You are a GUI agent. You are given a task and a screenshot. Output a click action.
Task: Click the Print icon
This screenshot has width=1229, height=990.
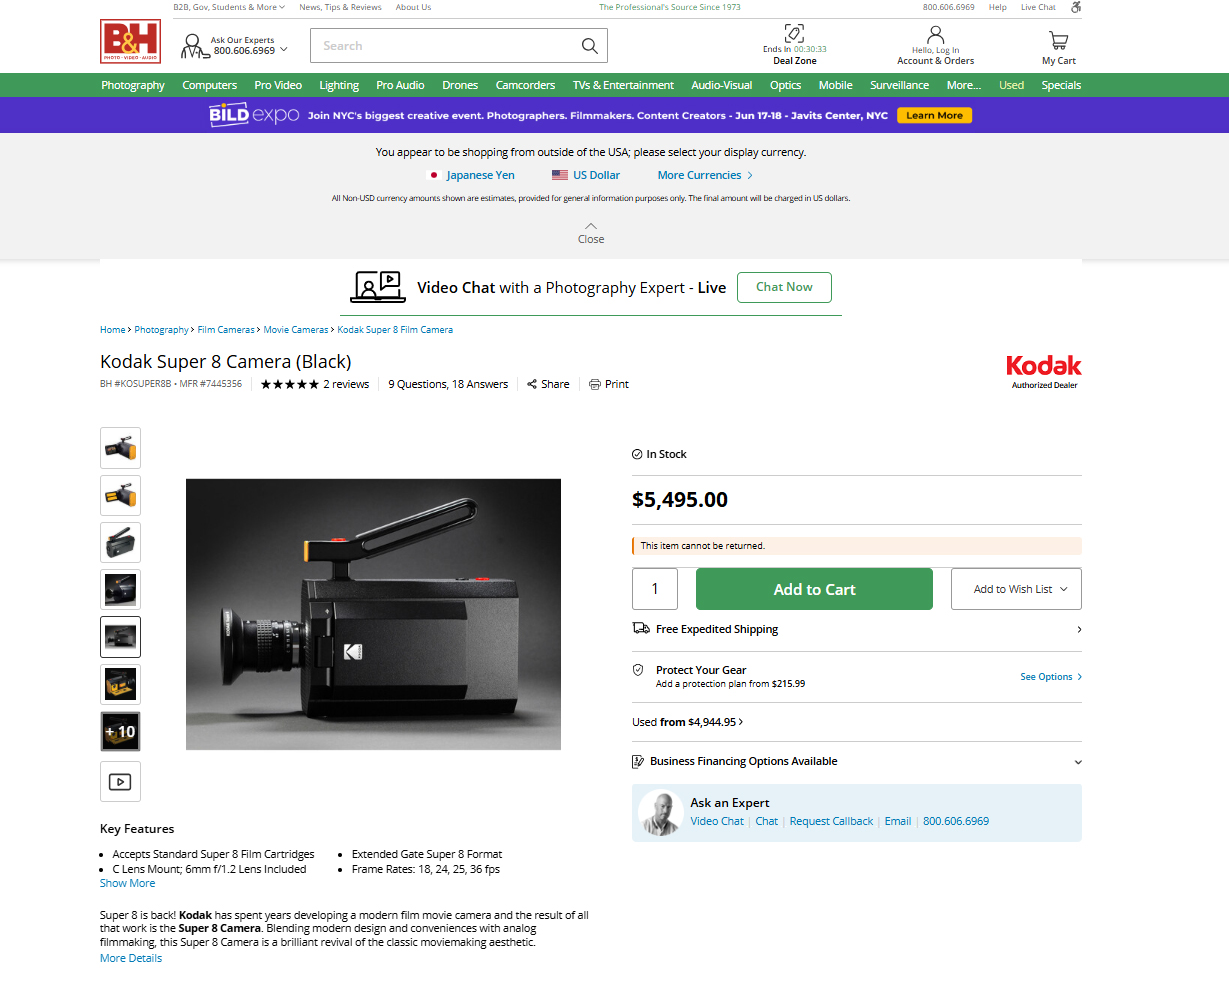(595, 384)
